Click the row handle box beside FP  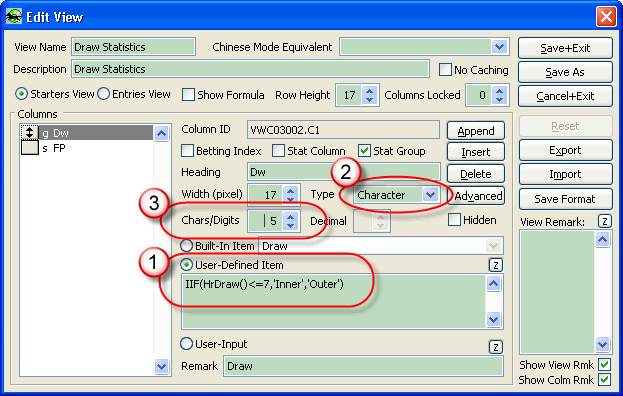pos(29,148)
